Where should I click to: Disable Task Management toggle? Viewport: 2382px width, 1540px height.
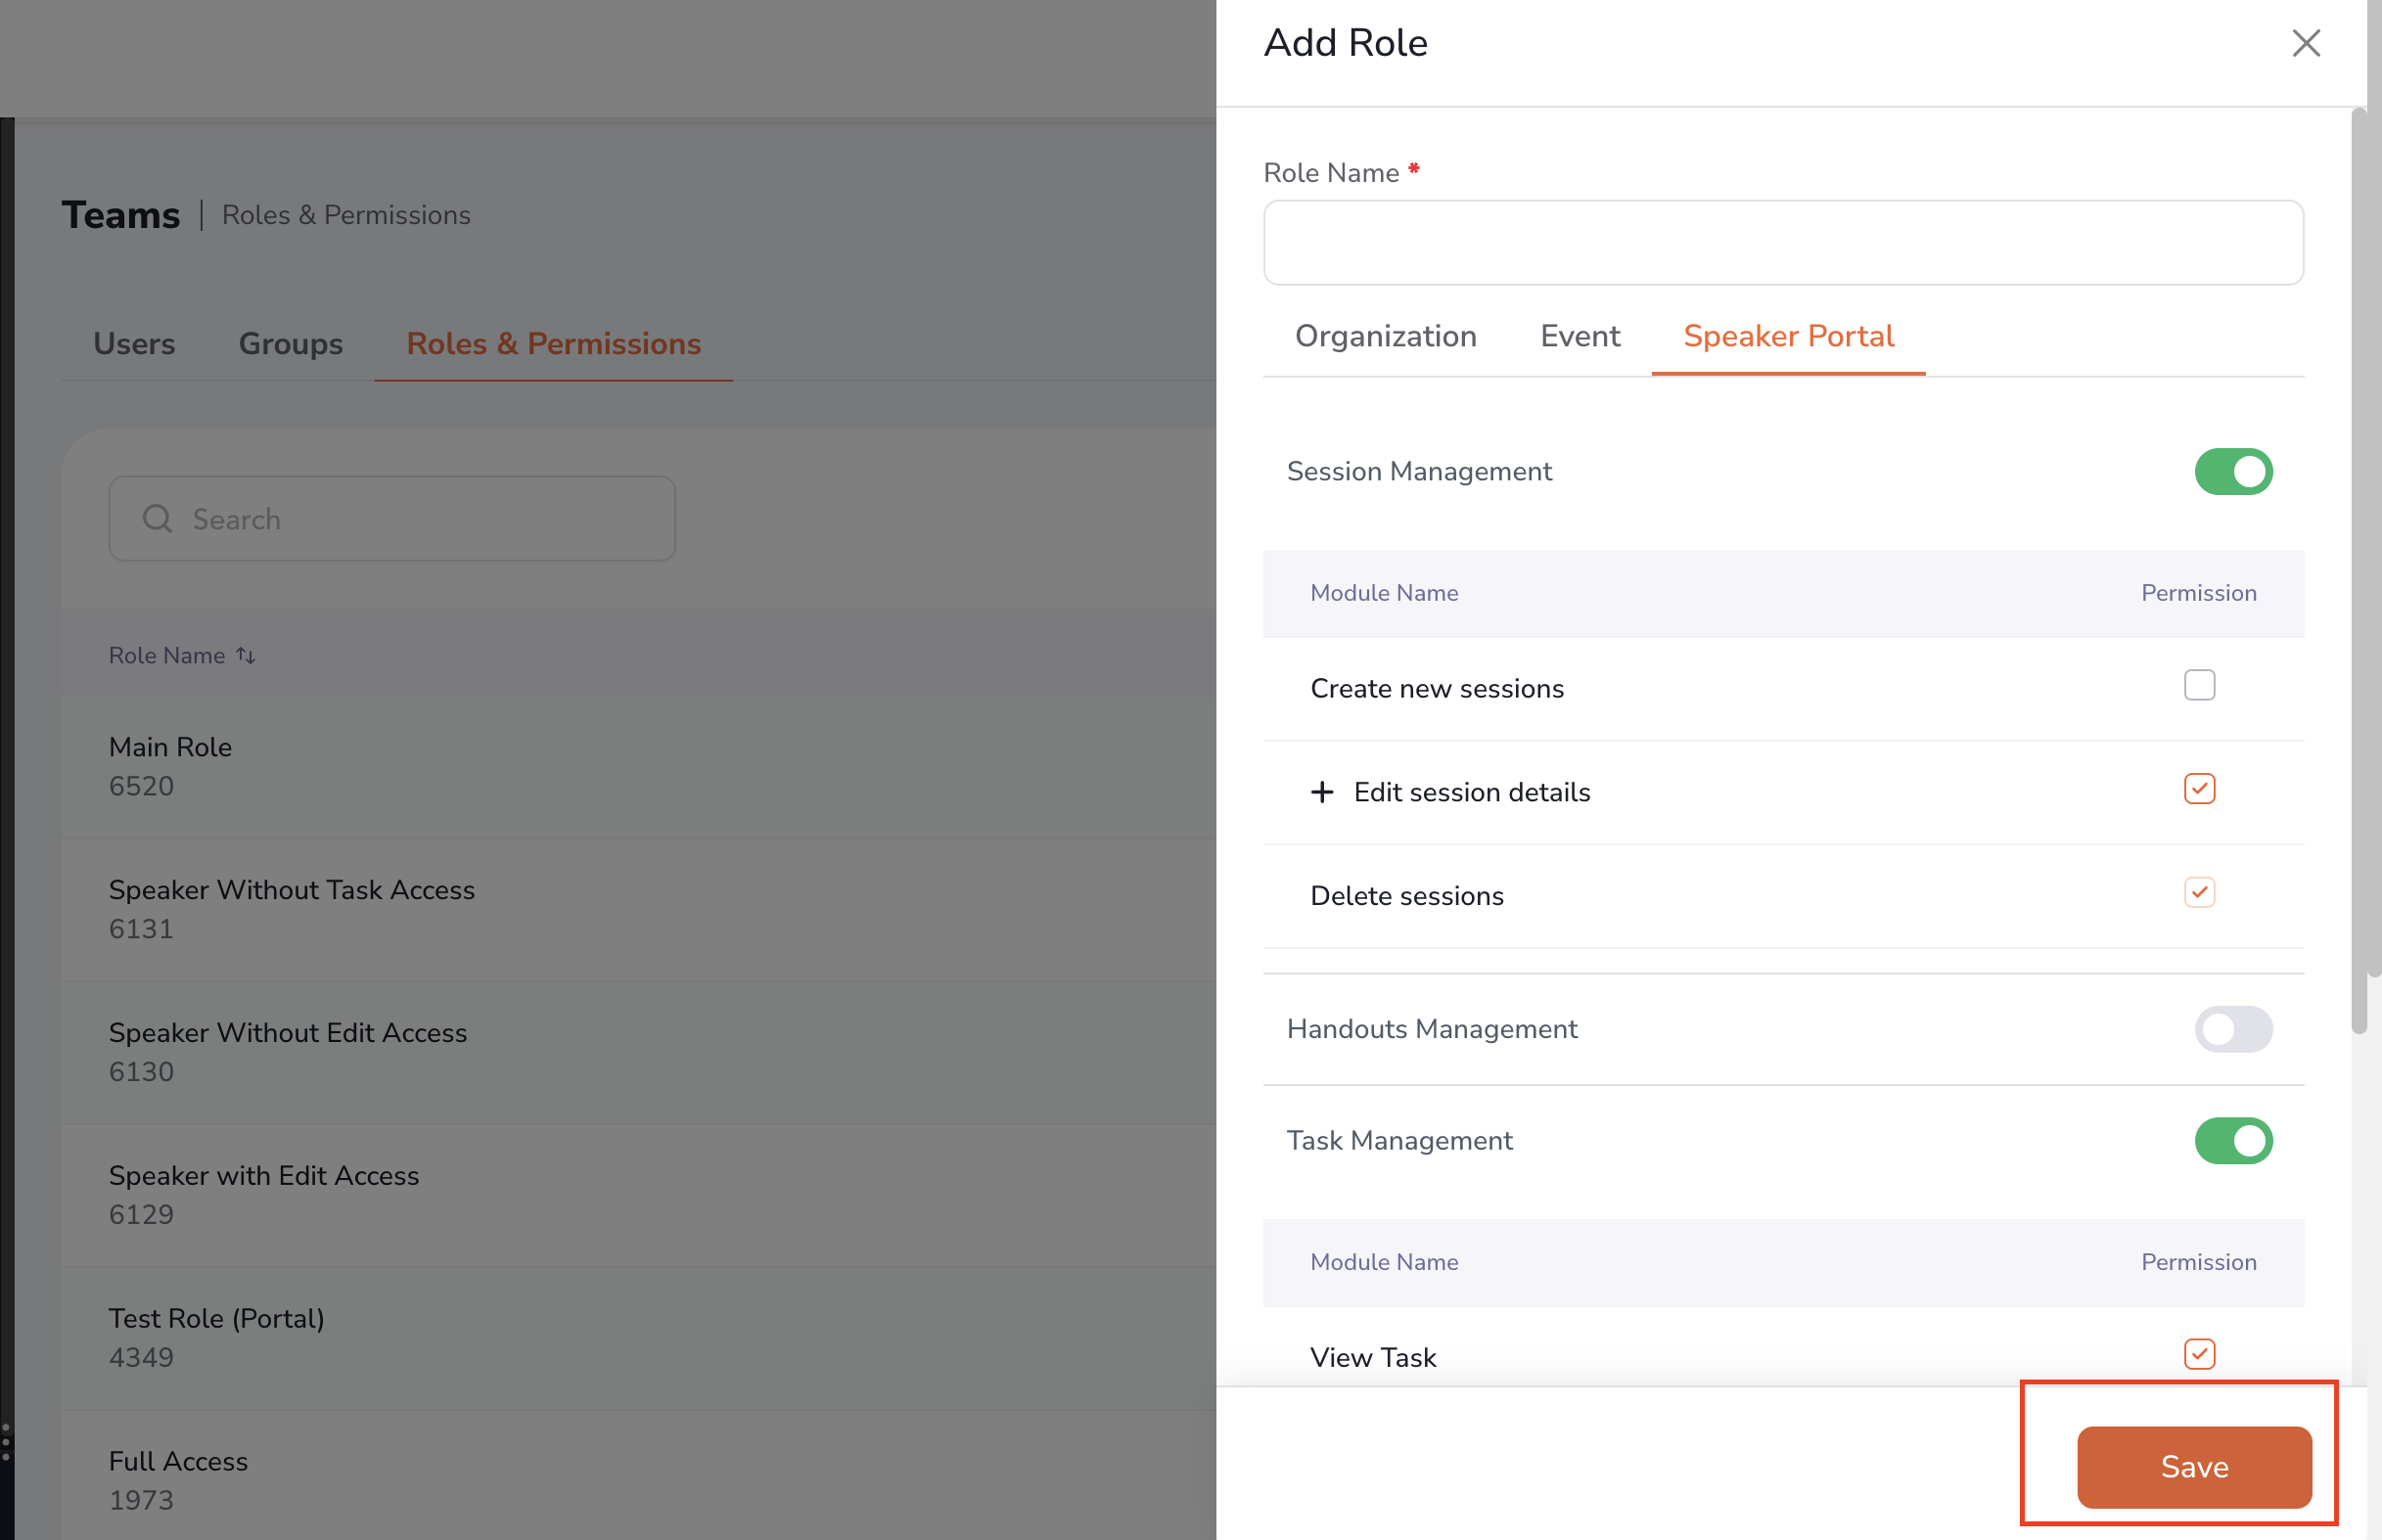point(2232,1141)
